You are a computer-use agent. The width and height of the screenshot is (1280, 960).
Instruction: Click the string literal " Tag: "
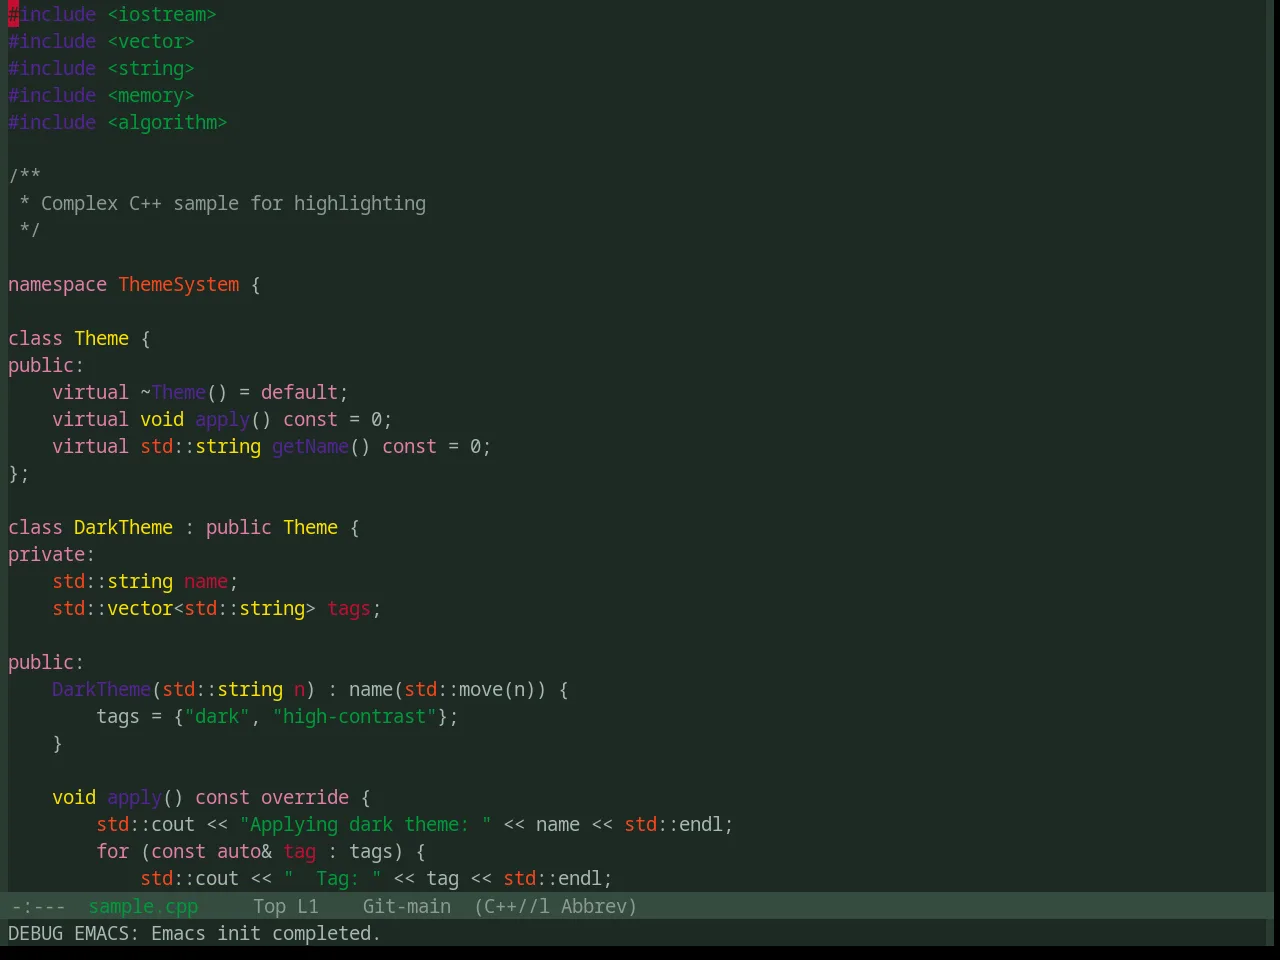(x=332, y=879)
